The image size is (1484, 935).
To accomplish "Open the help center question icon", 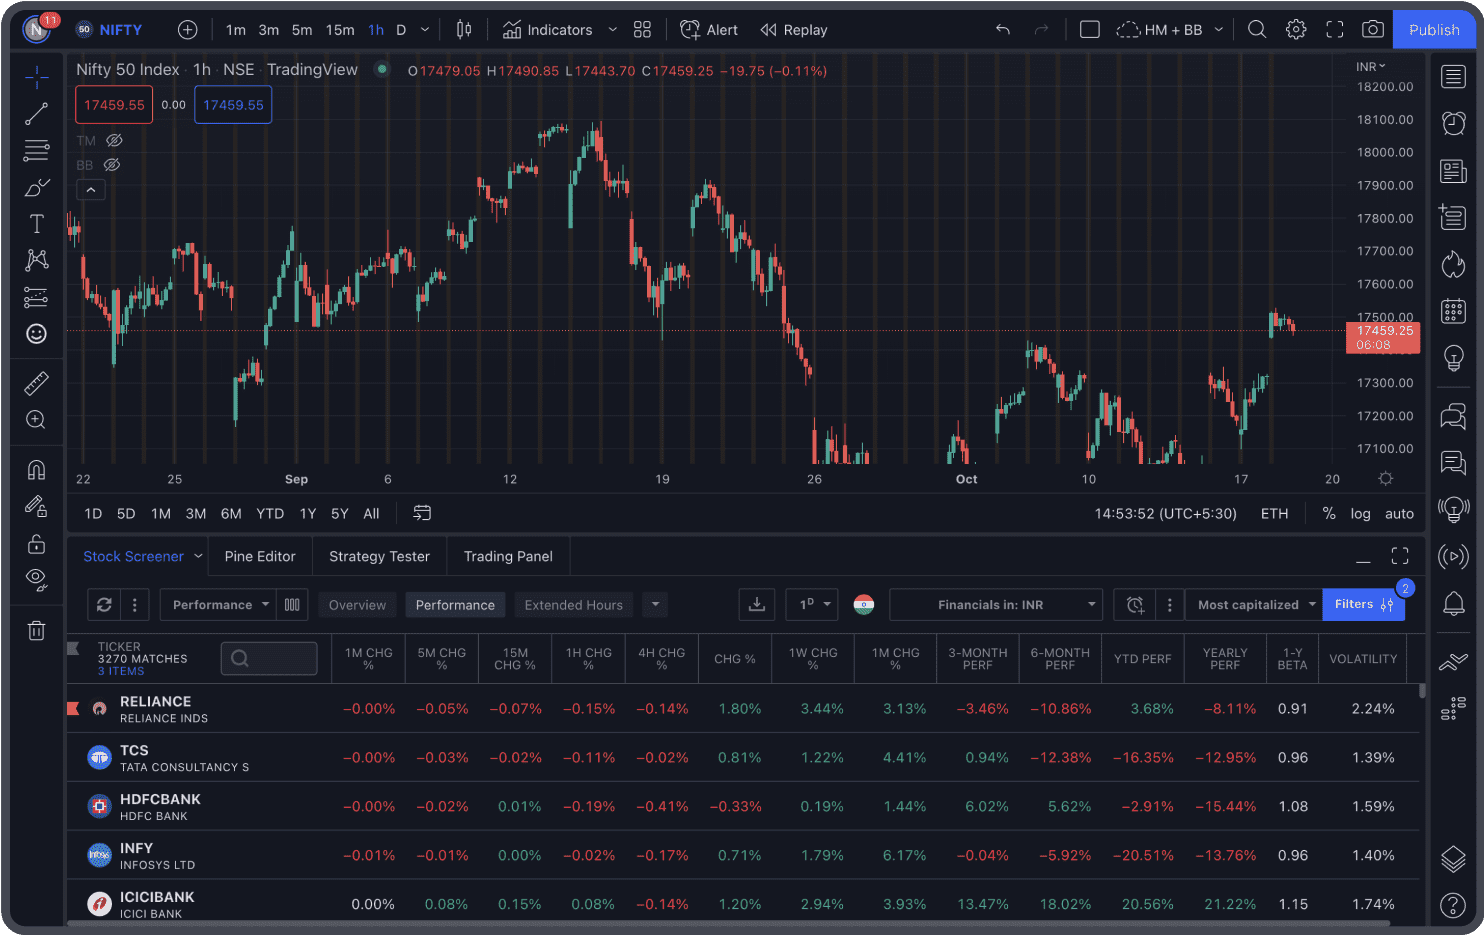I will pos(1453,905).
